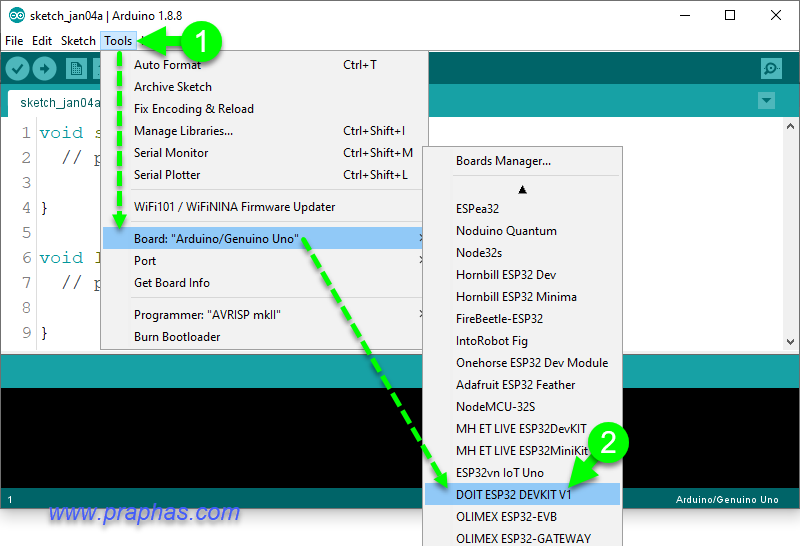Select Hornbill ESP32 Minima board
The height and width of the screenshot is (546, 800).
click(x=522, y=296)
